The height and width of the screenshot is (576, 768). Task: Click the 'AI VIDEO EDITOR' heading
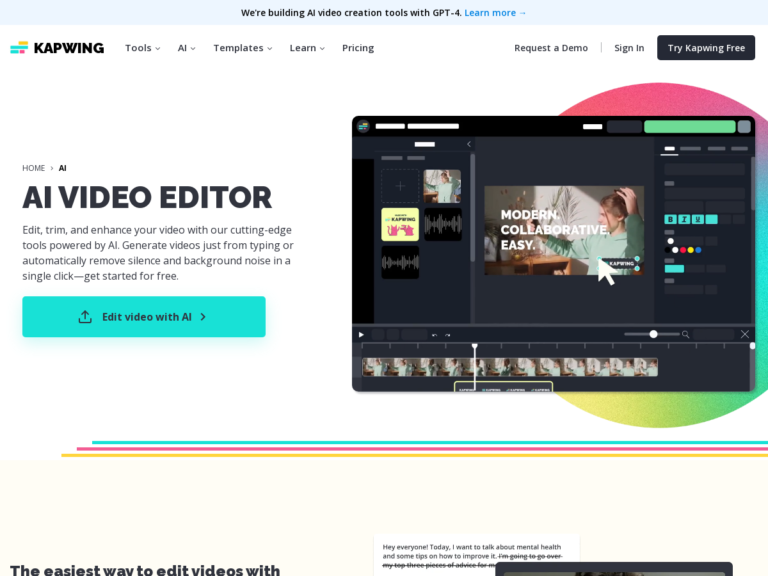coord(147,197)
